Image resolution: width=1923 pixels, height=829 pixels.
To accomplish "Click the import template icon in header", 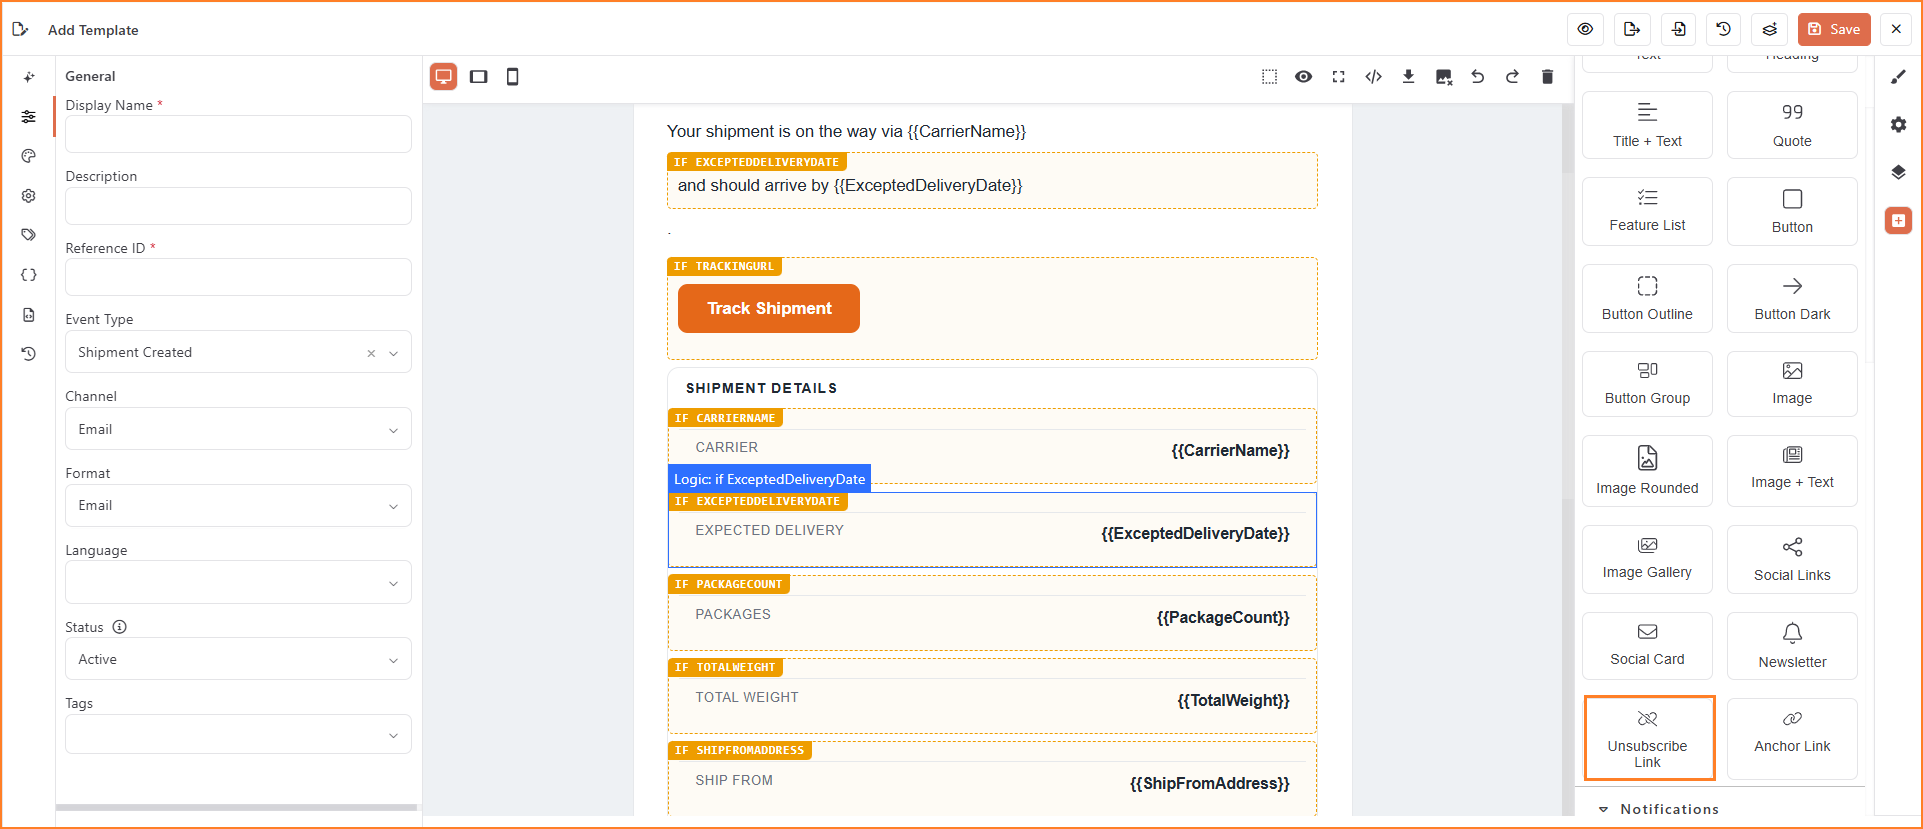I will click(x=1678, y=29).
